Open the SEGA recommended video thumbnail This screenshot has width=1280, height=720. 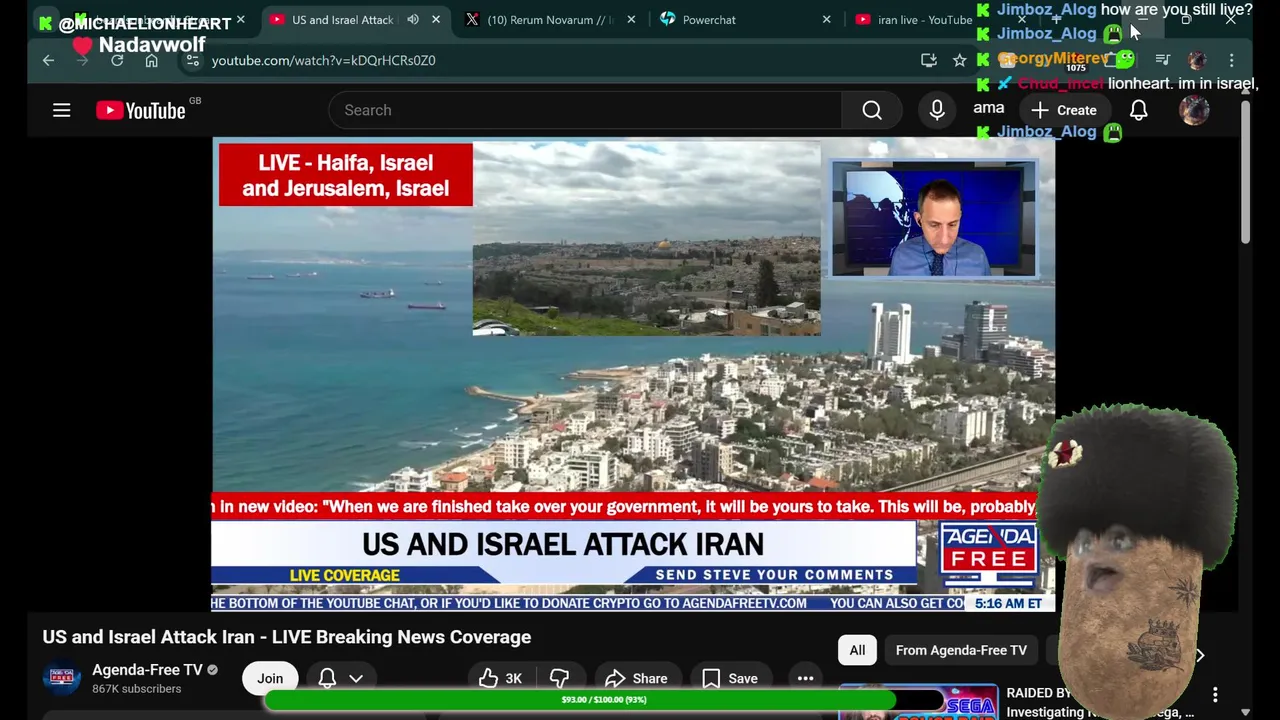point(918,702)
